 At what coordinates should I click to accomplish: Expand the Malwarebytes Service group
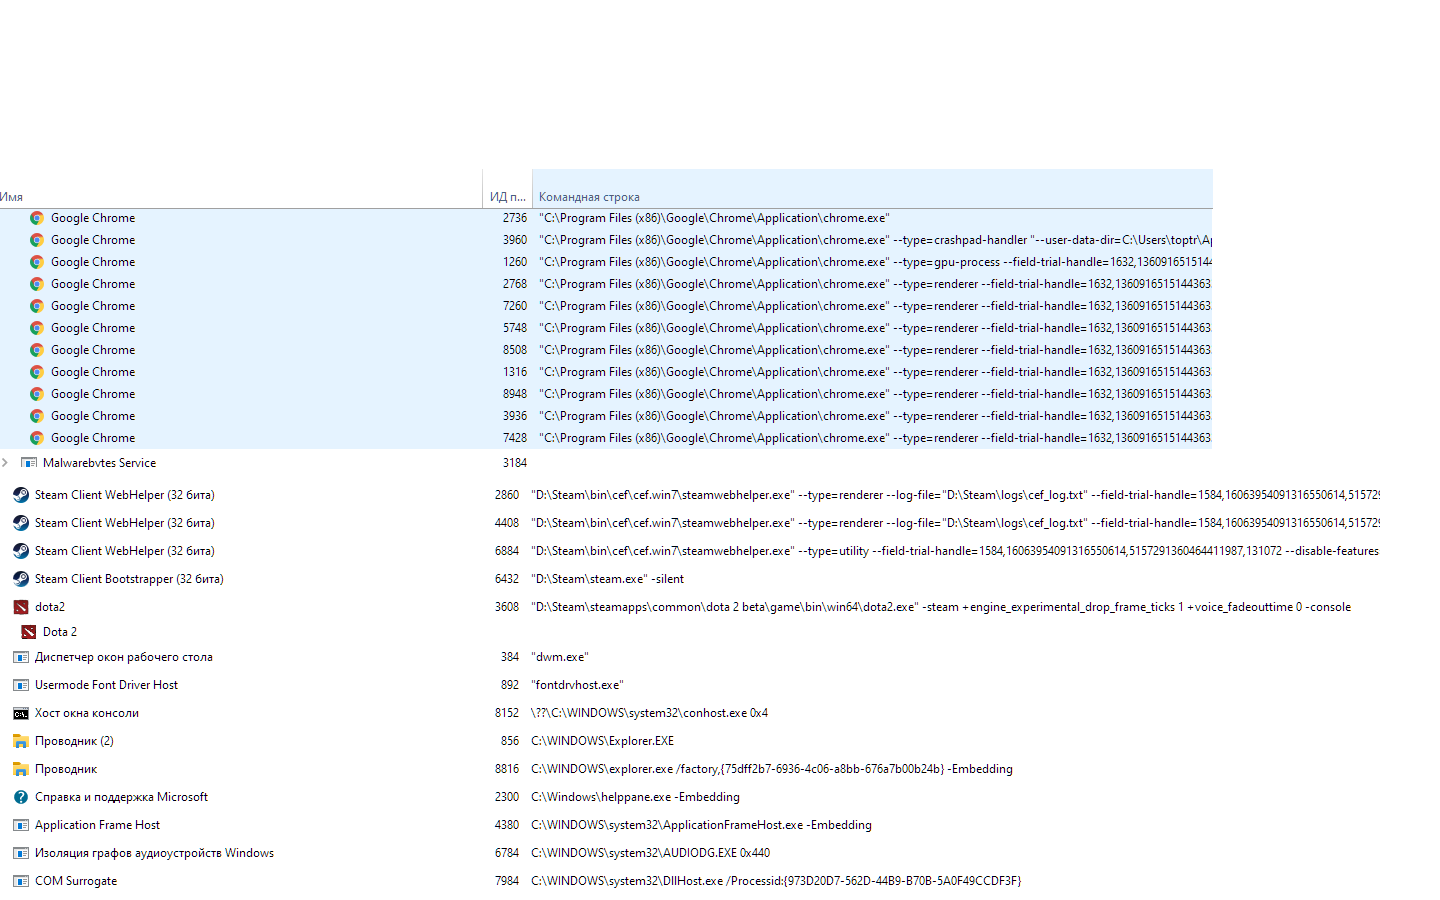tap(5, 463)
